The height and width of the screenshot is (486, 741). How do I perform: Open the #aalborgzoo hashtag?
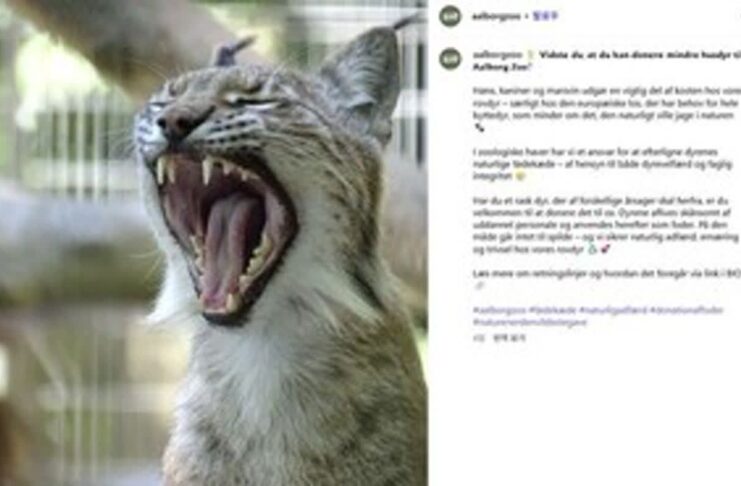coord(499,310)
